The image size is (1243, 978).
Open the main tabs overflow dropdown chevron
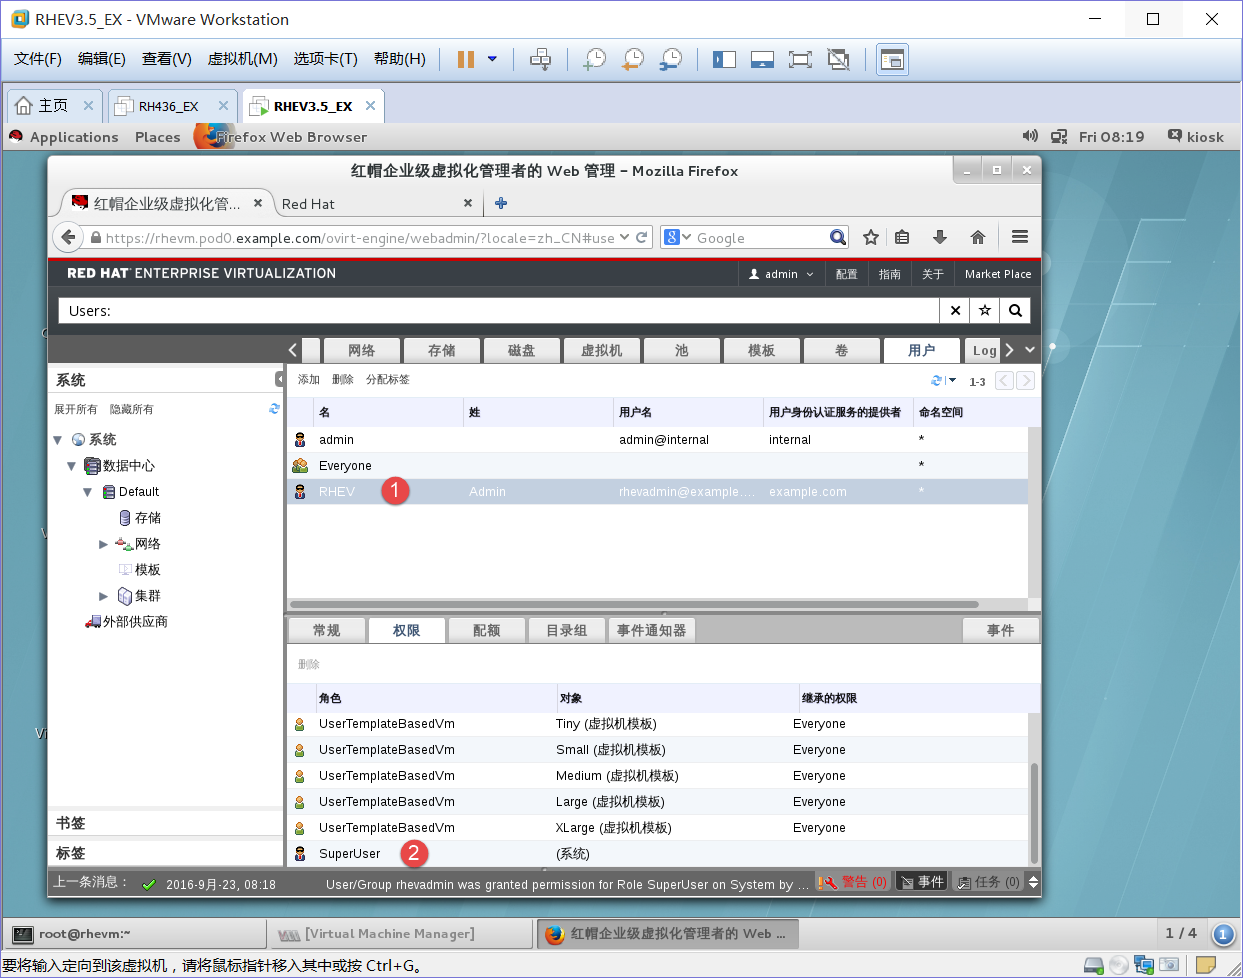coord(1030,349)
